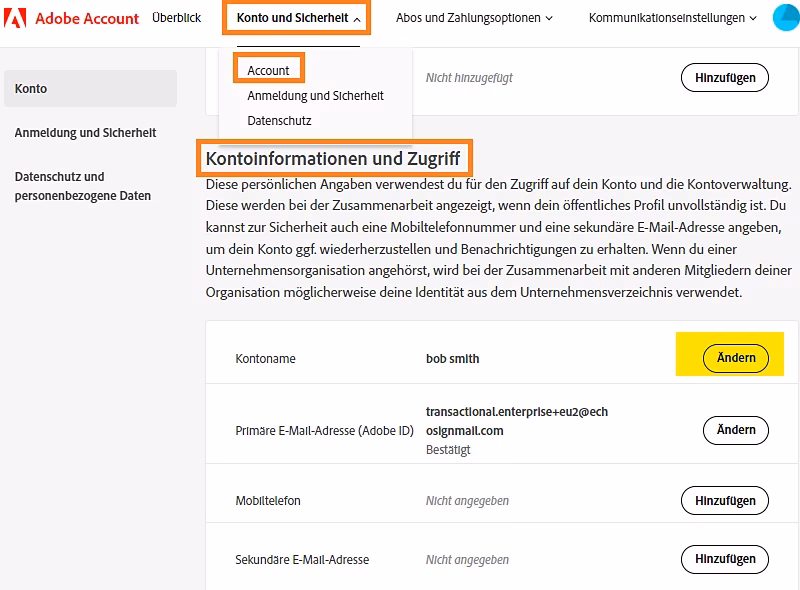Click the Kontoinformationen und Zugriff heading
Screen dimensions: 800x590
pos(335,157)
